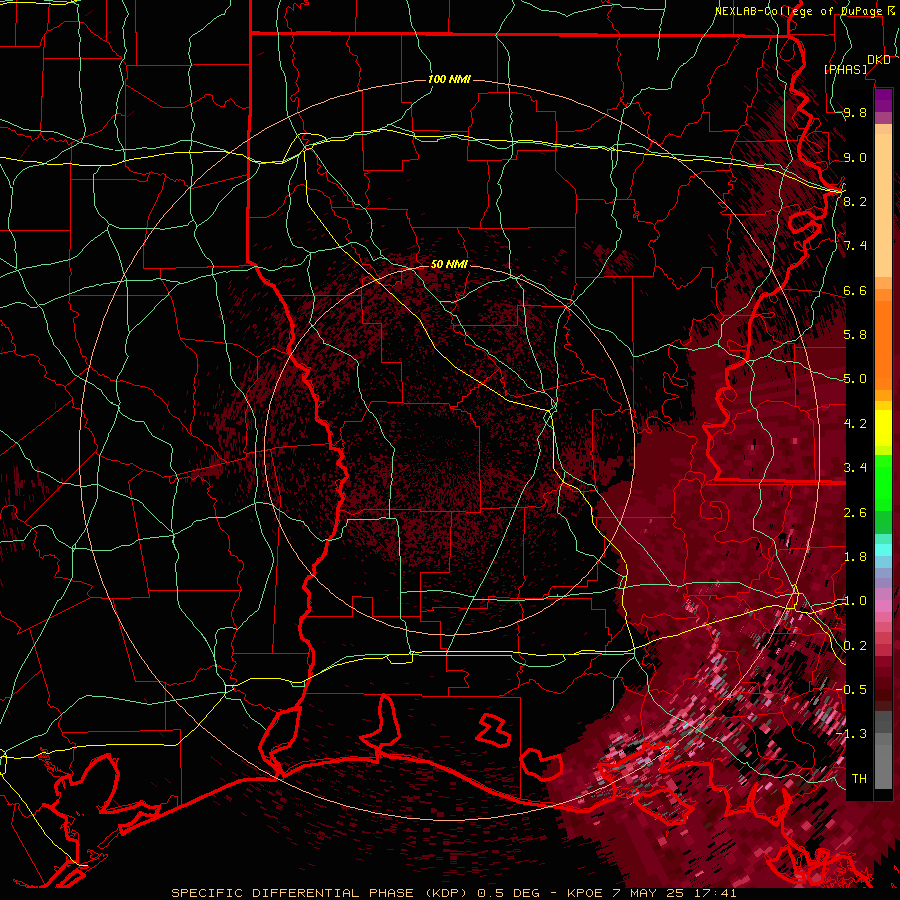Click the DKD label above color scale

[878, 60]
